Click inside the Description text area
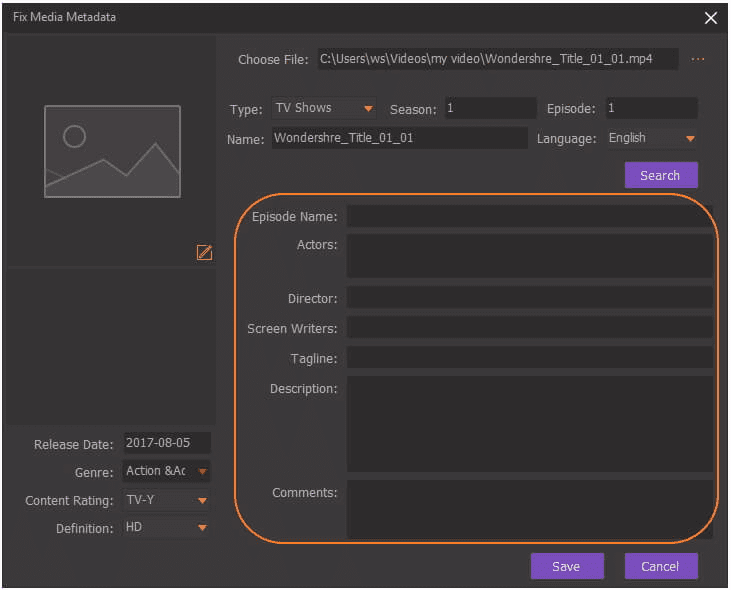The width and height of the screenshot is (731, 590). 529,423
